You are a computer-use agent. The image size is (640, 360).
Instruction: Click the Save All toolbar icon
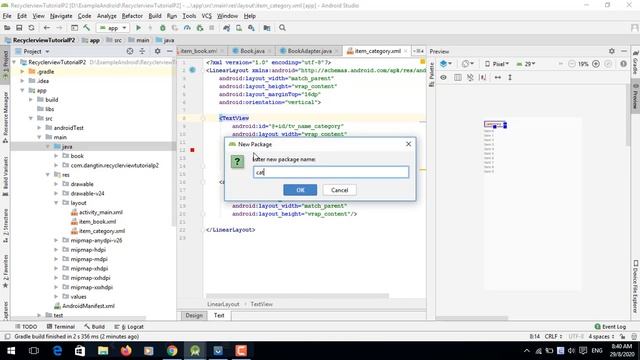pos(19,28)
